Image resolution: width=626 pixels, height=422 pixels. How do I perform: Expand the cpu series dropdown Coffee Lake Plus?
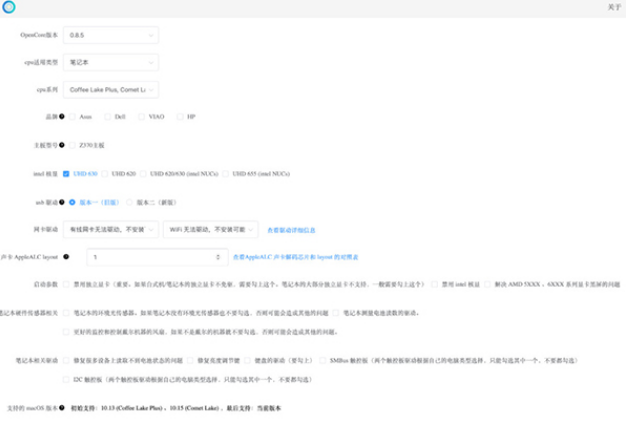(111, 90)
